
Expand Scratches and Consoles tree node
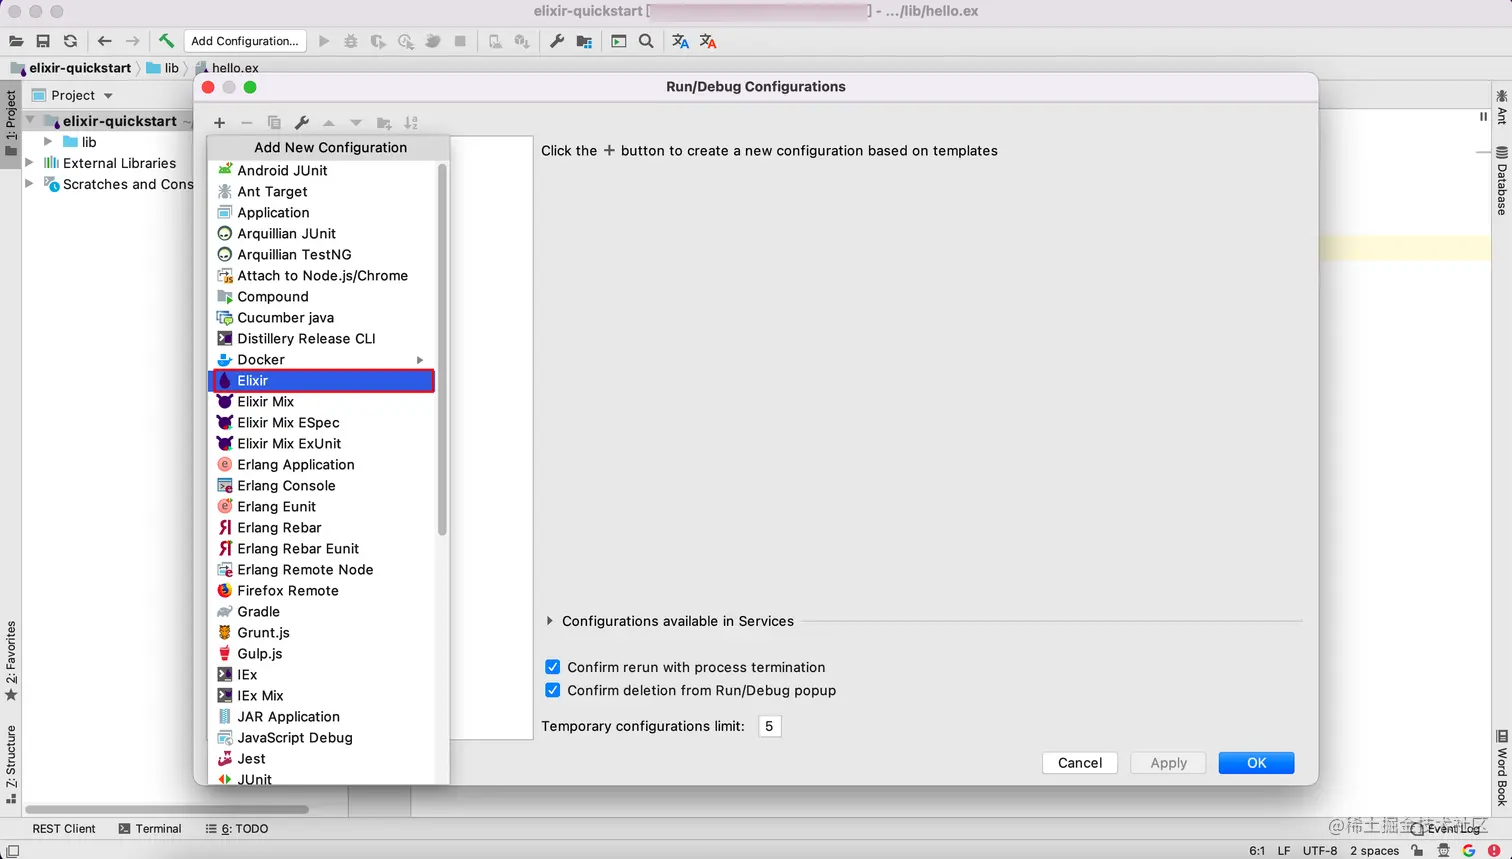[x=29, y=184]
